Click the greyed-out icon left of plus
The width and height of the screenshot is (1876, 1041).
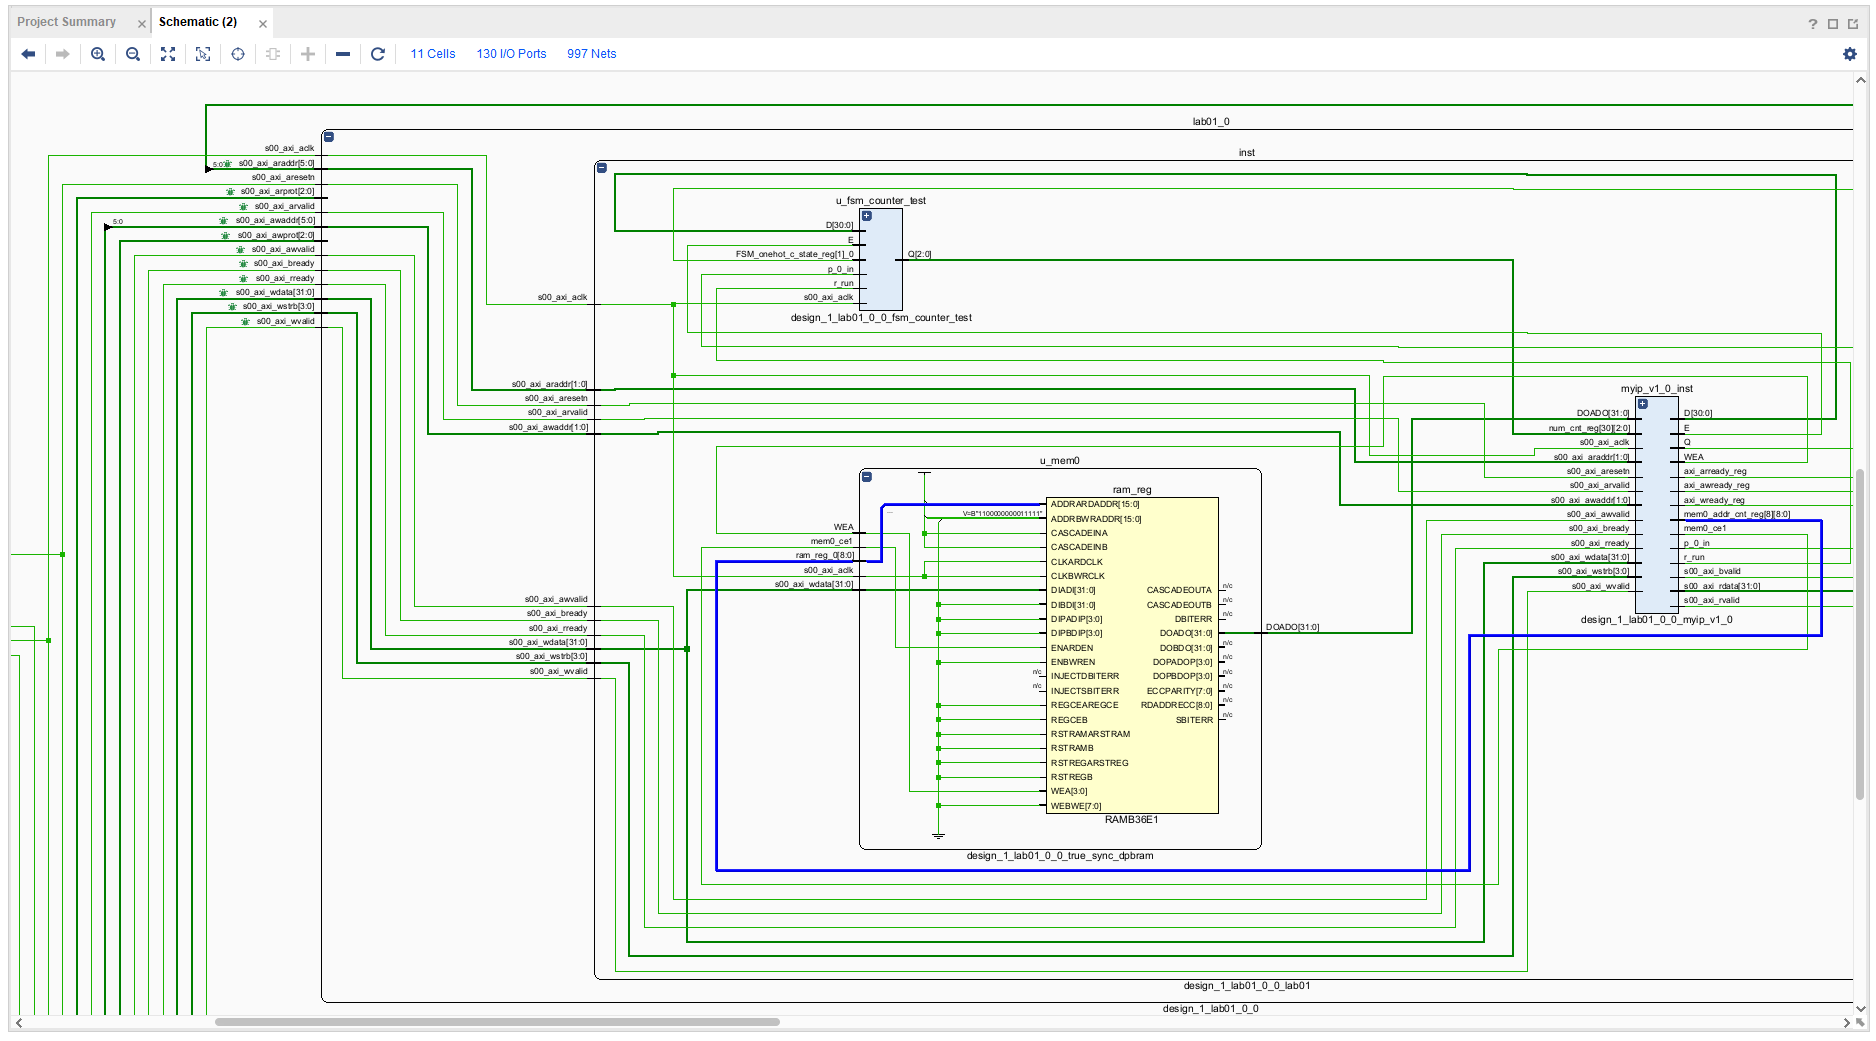273,54
